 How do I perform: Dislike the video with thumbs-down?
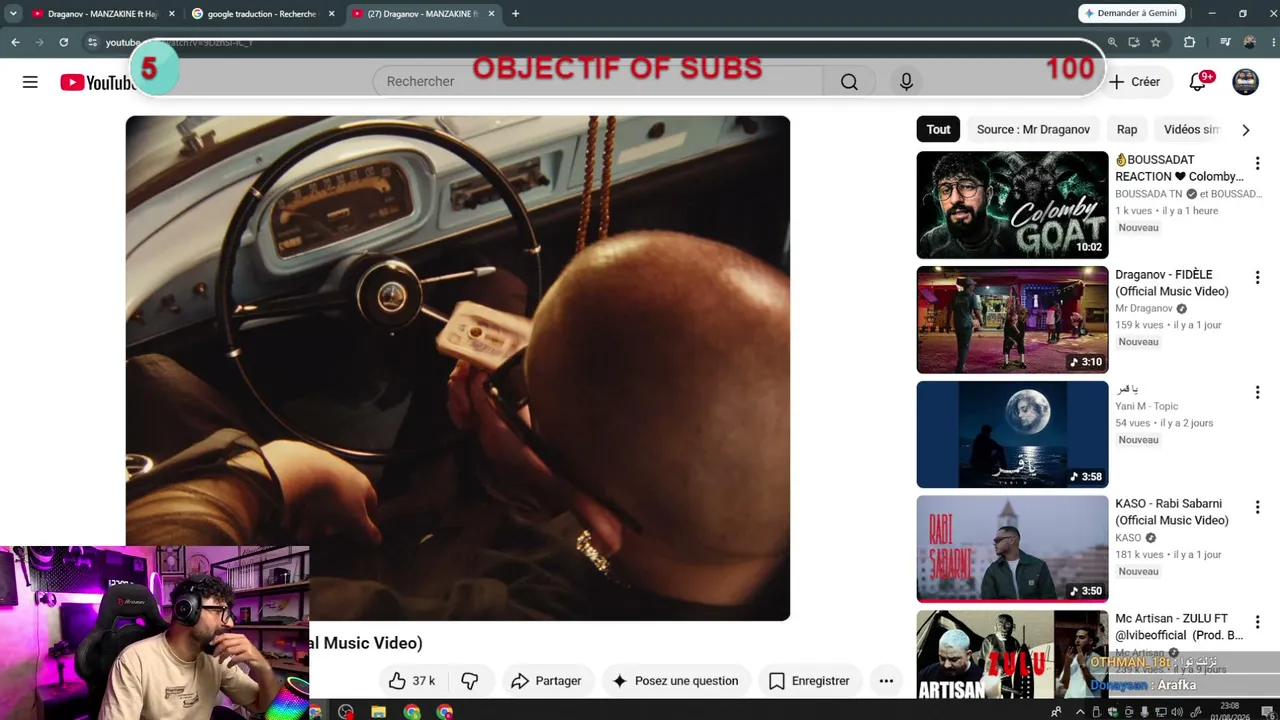click(469, 681)
